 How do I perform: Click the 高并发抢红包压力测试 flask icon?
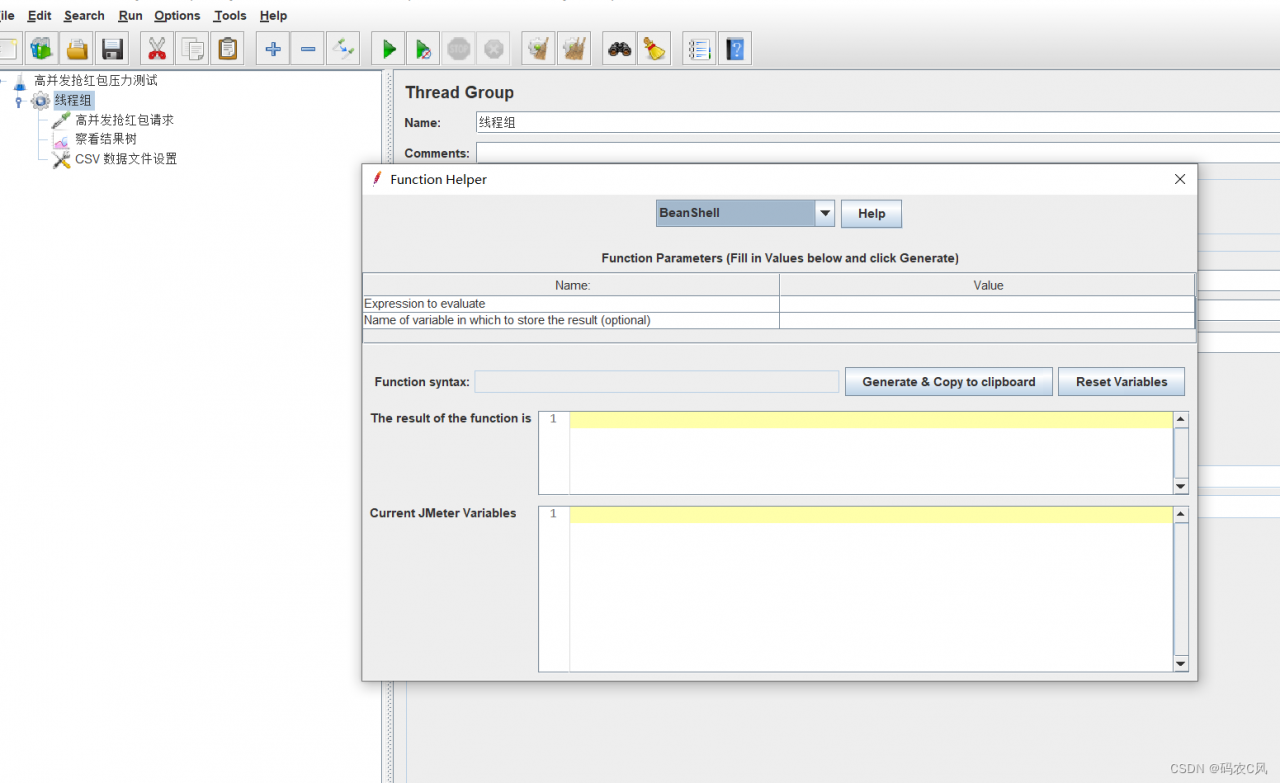[20, 81]
